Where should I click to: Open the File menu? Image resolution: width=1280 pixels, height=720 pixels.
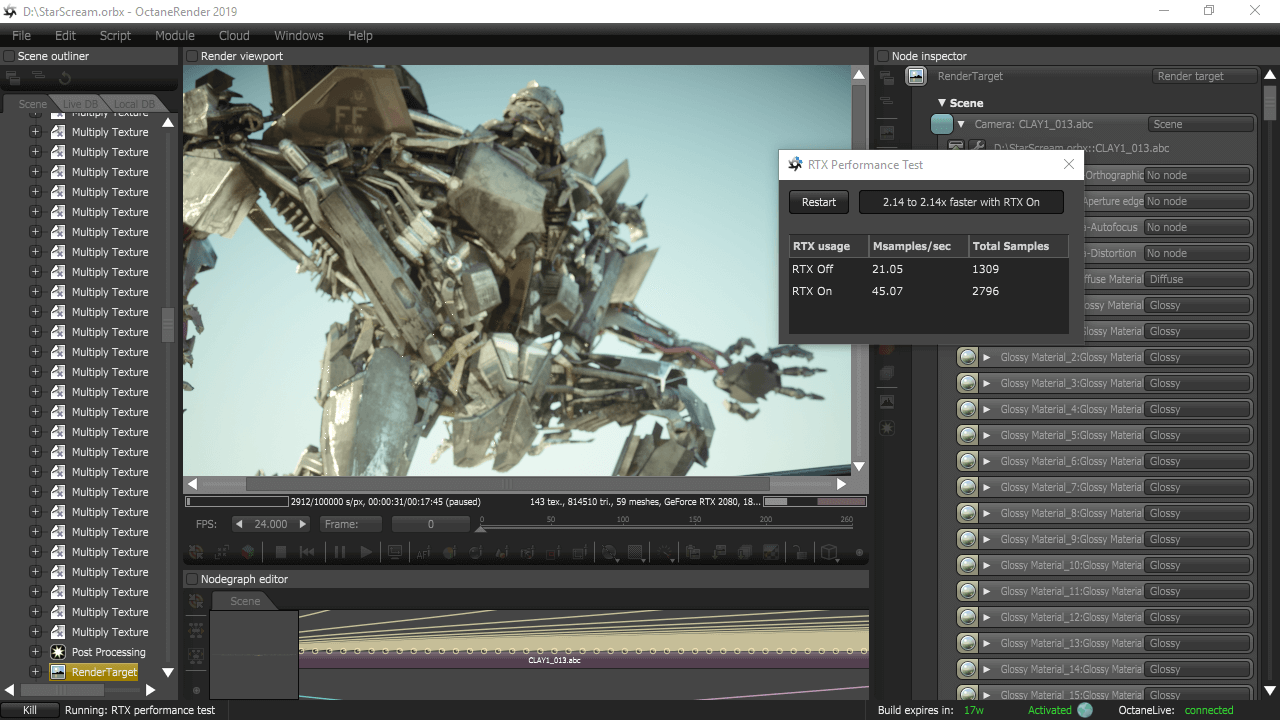pos(21,35)
